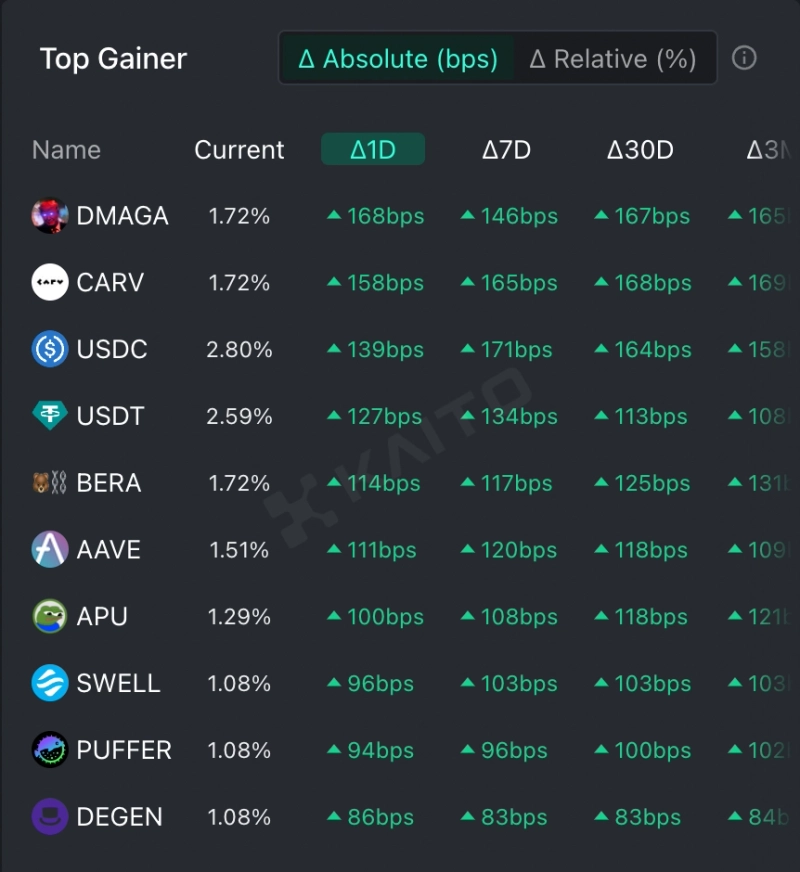Open the PUFFER token name link

(124, 750)
